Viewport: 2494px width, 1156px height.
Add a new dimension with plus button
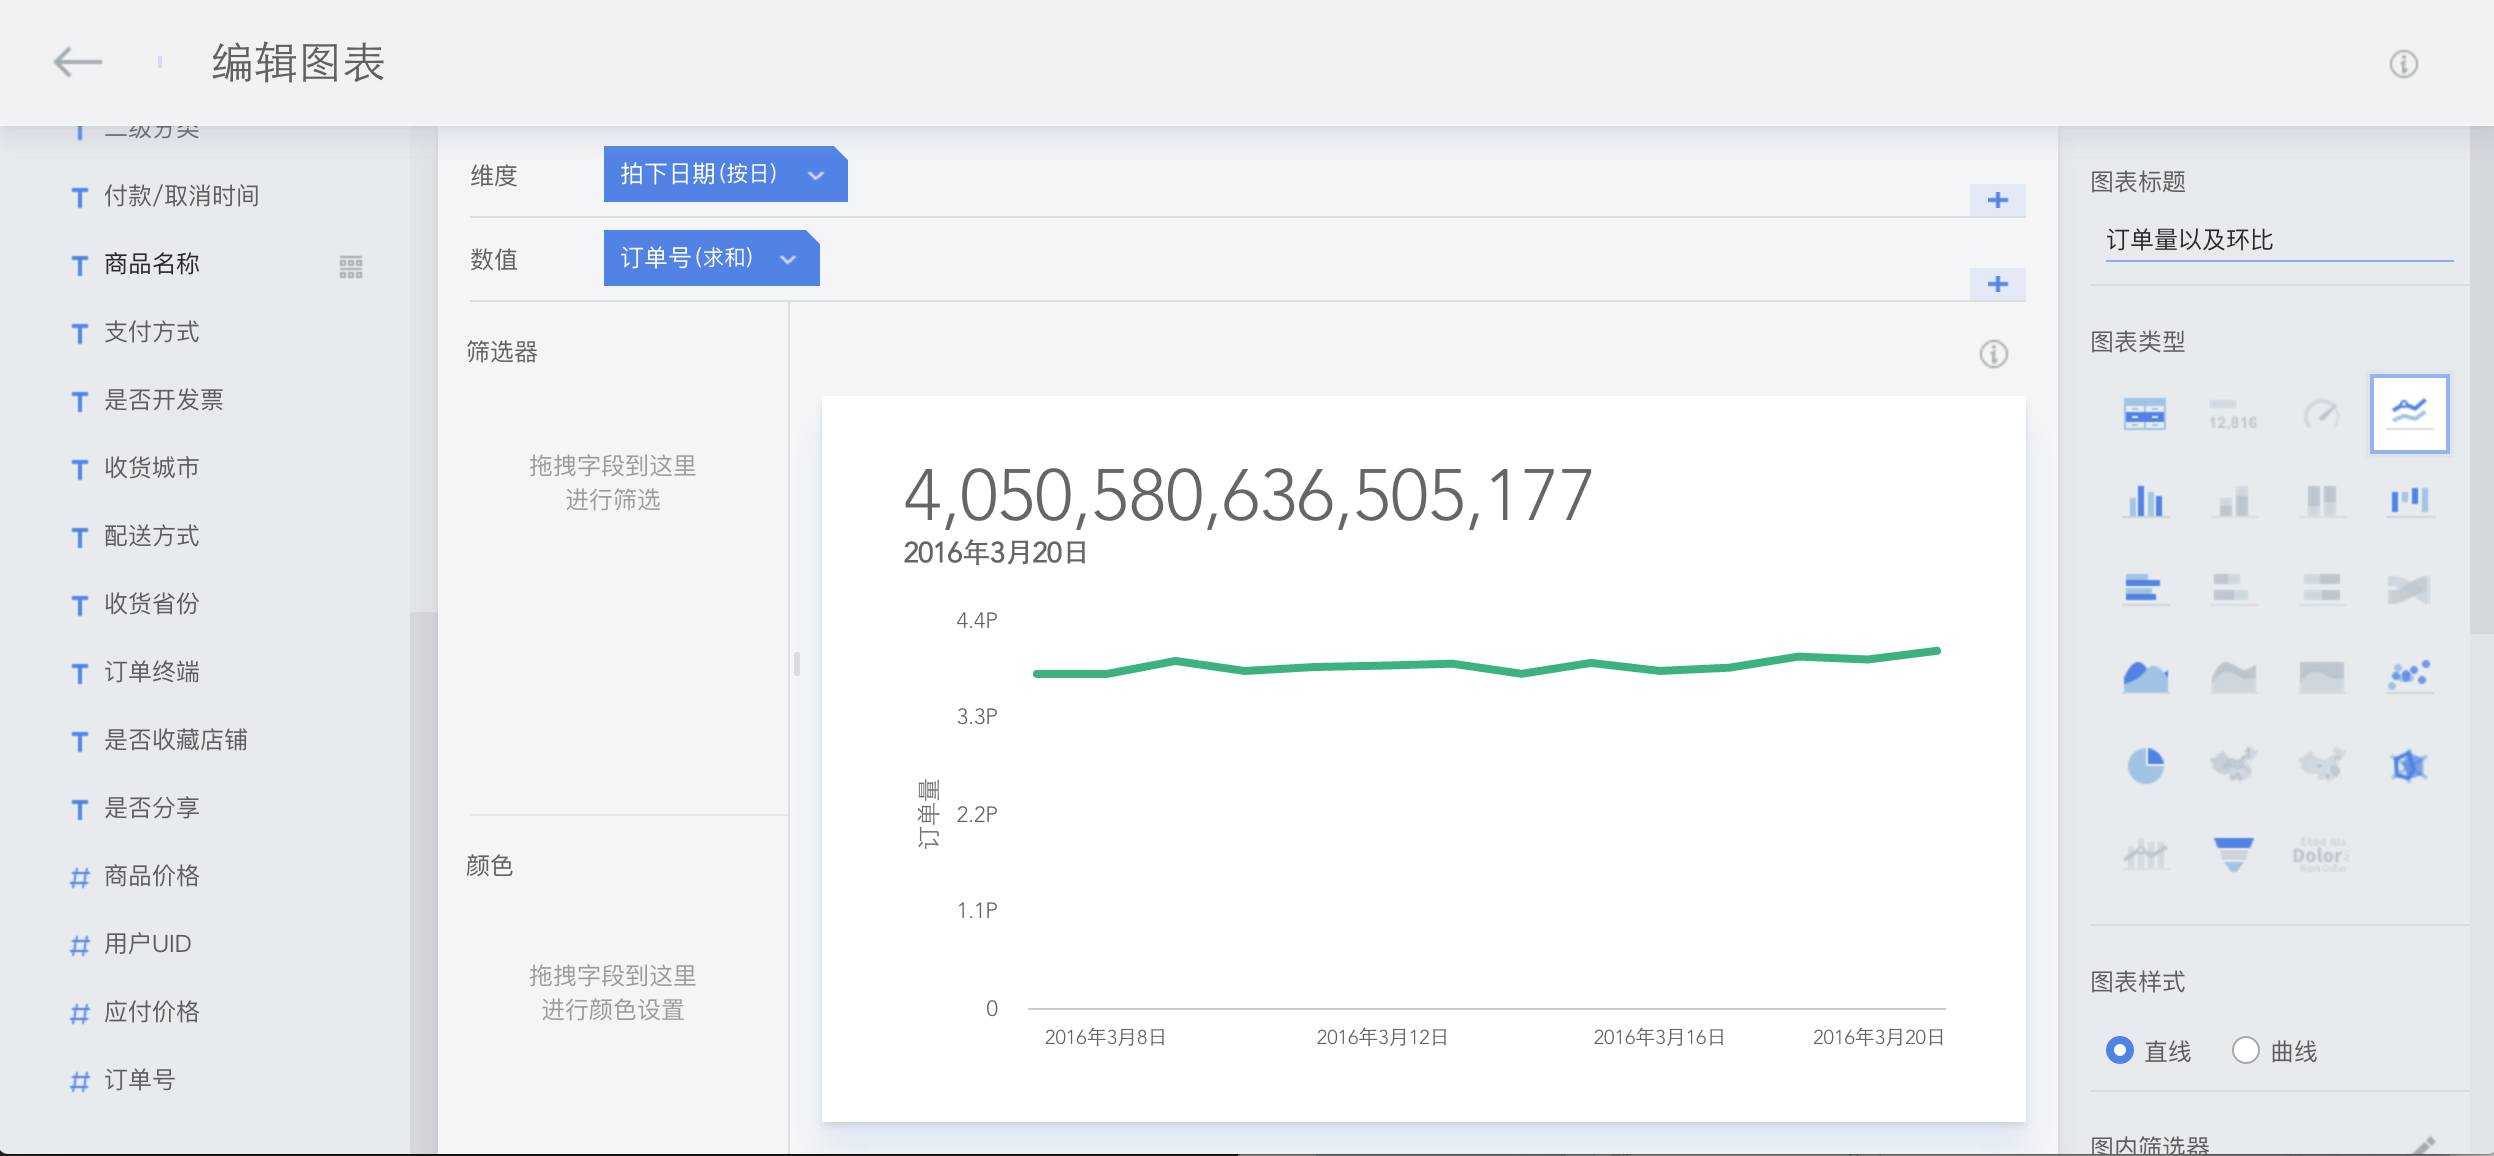(1998, 200)
